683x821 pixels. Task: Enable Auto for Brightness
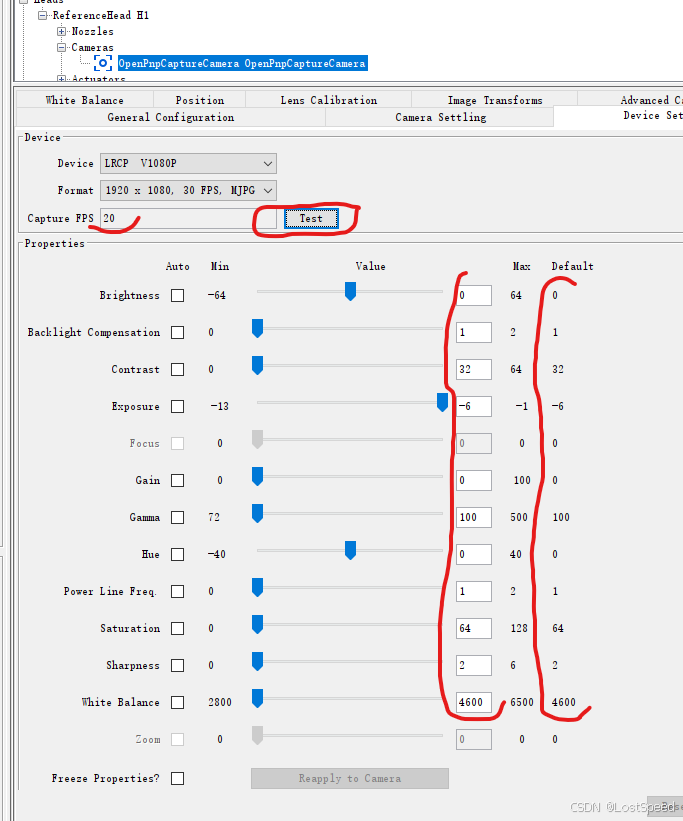[x=178, y=295]
